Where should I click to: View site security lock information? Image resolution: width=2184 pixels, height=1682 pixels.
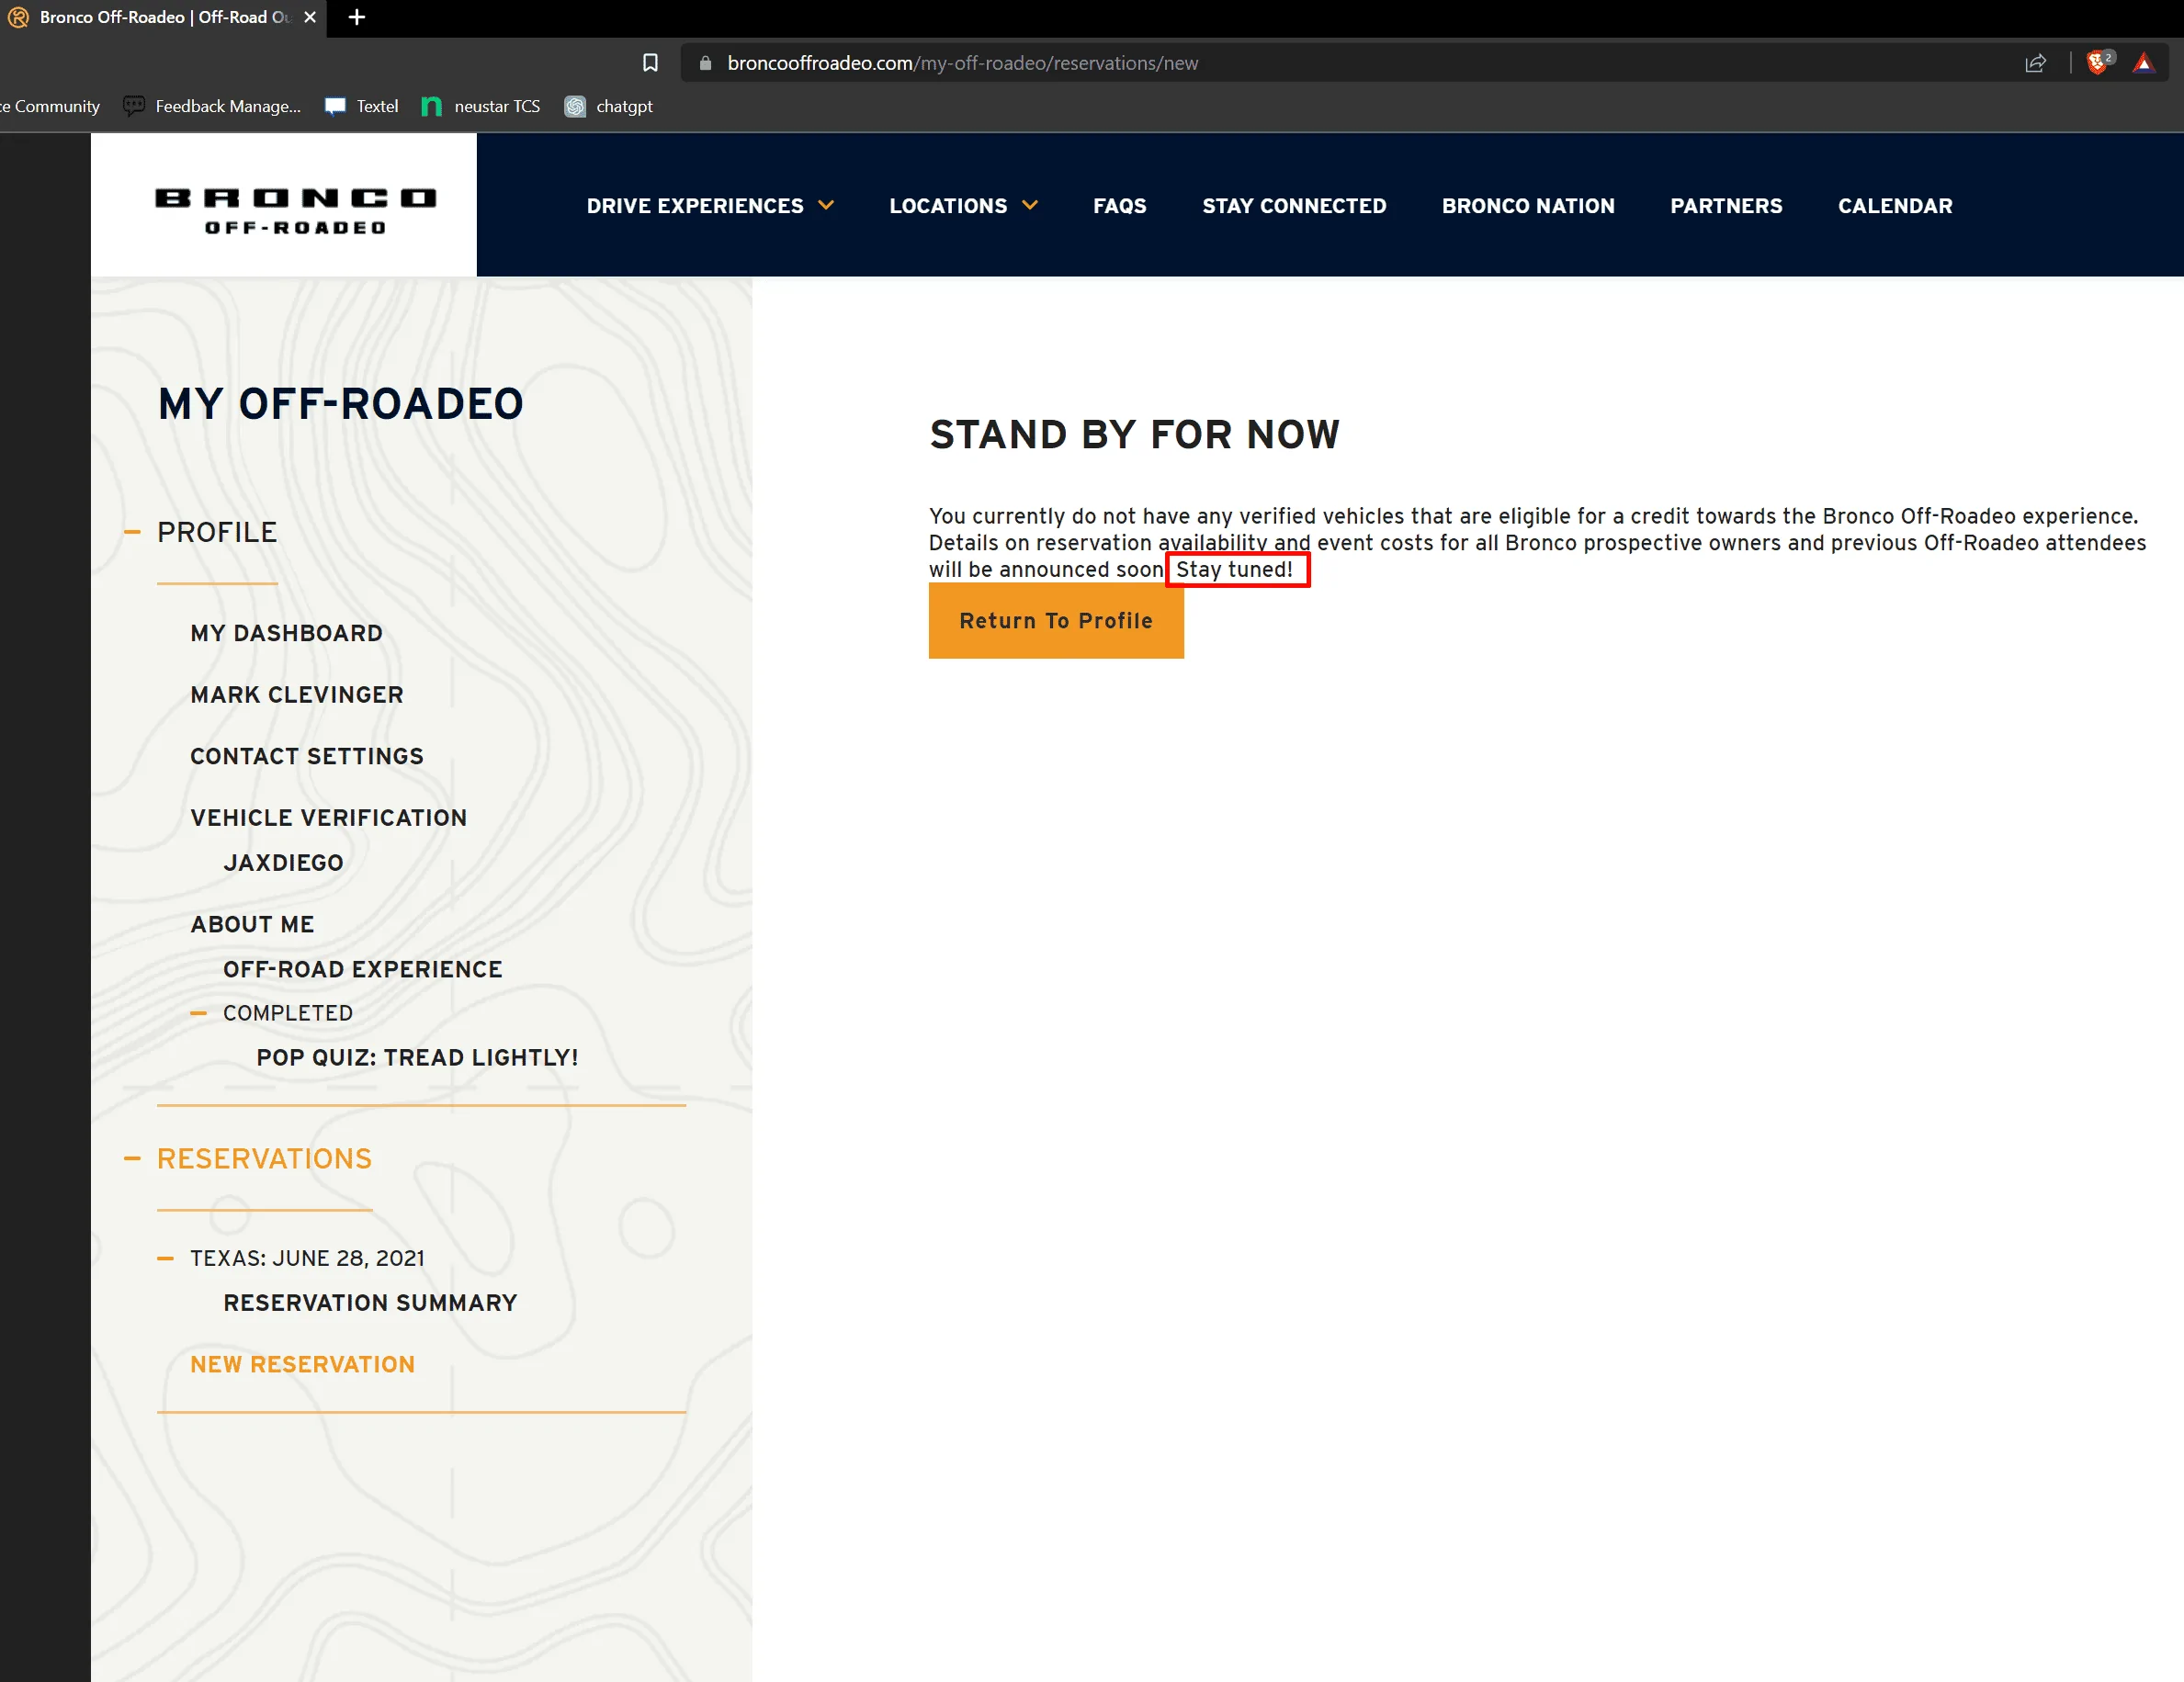[705, 63]
